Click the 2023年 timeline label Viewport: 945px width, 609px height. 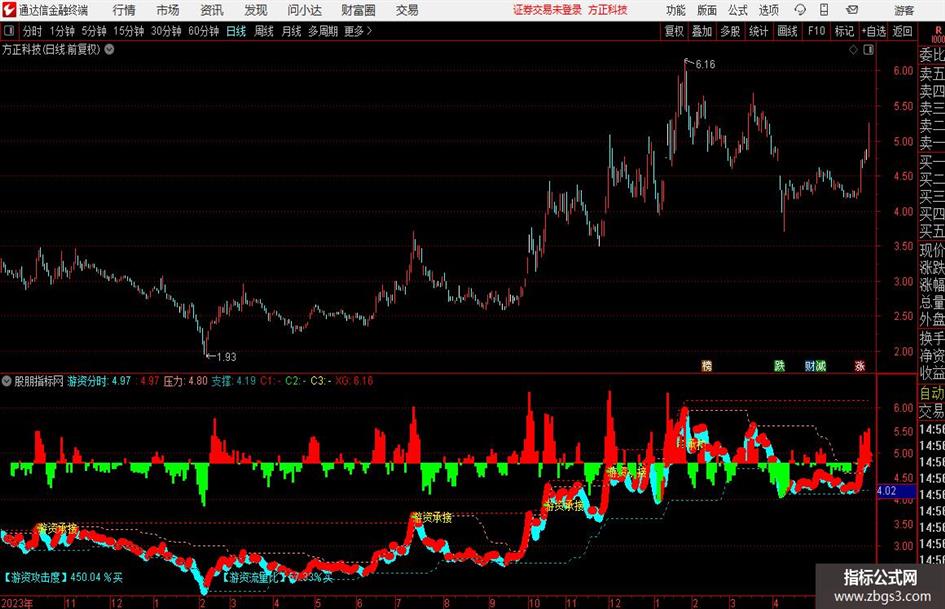pos(17,603)
